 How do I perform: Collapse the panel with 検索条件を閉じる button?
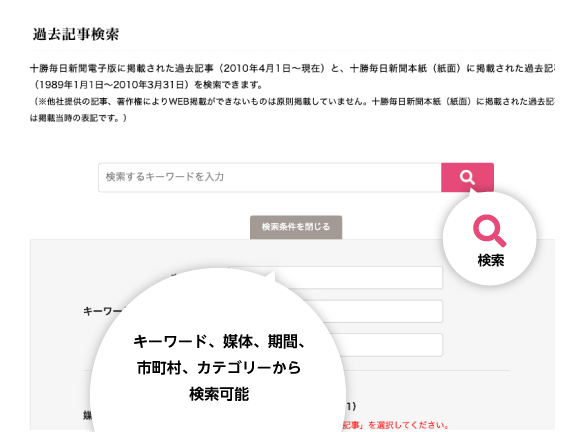coord(296,227)
